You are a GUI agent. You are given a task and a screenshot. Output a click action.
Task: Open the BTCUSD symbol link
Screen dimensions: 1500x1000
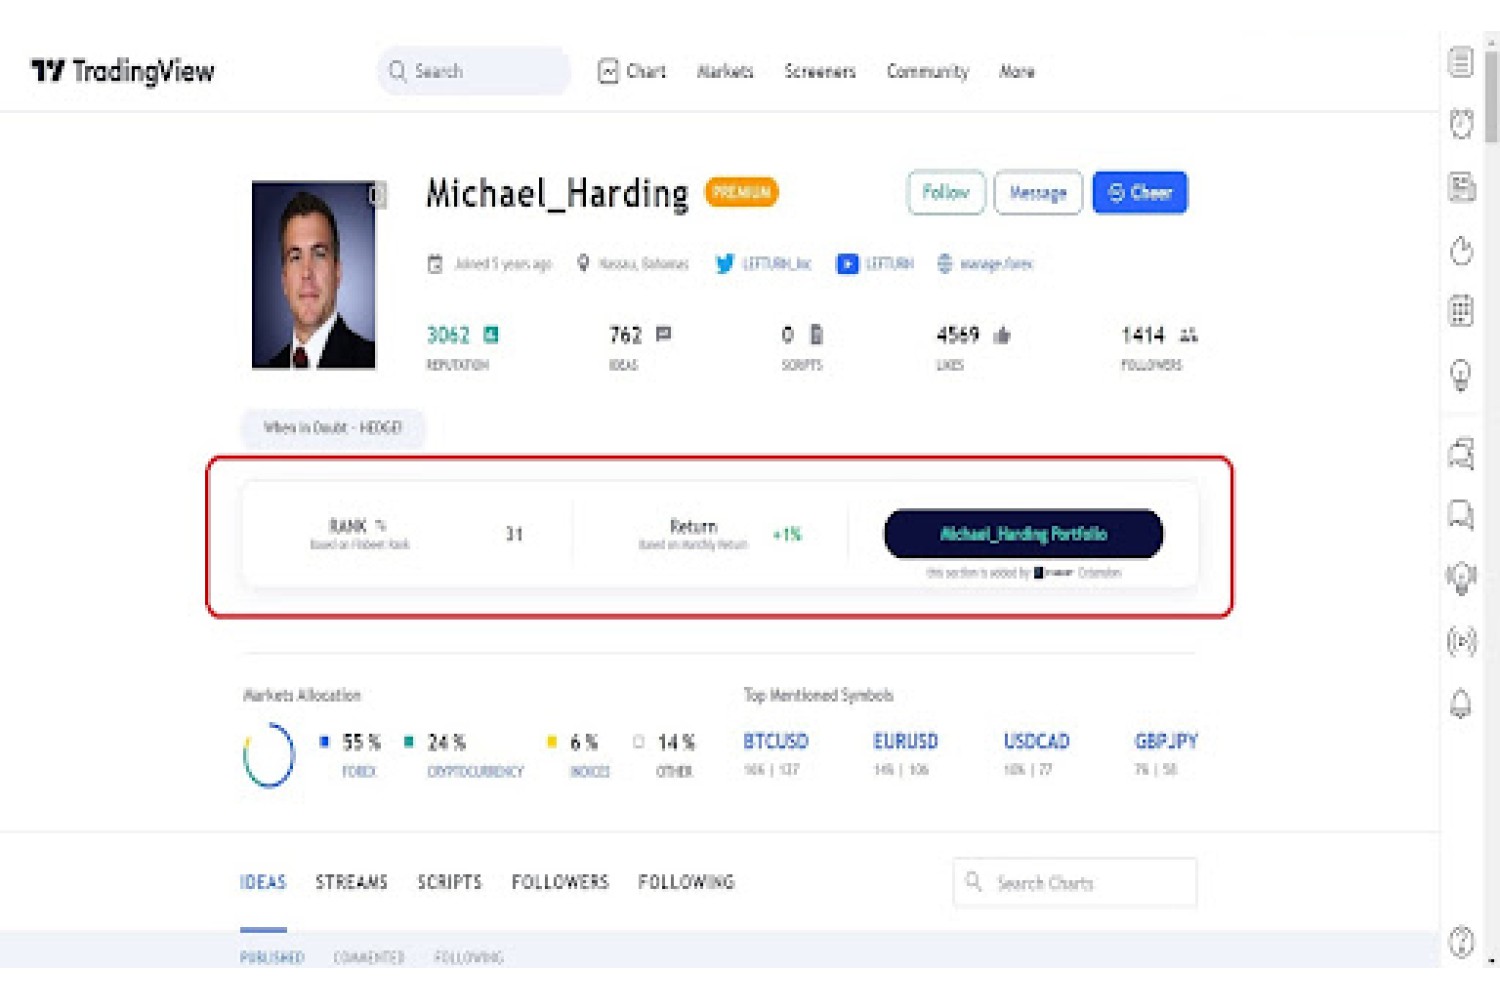click(x=776, y=741)
